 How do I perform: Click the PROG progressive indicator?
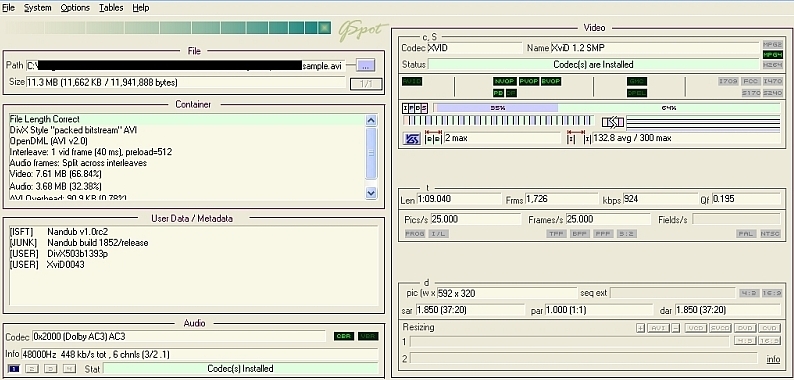click(x=415, y=234)
